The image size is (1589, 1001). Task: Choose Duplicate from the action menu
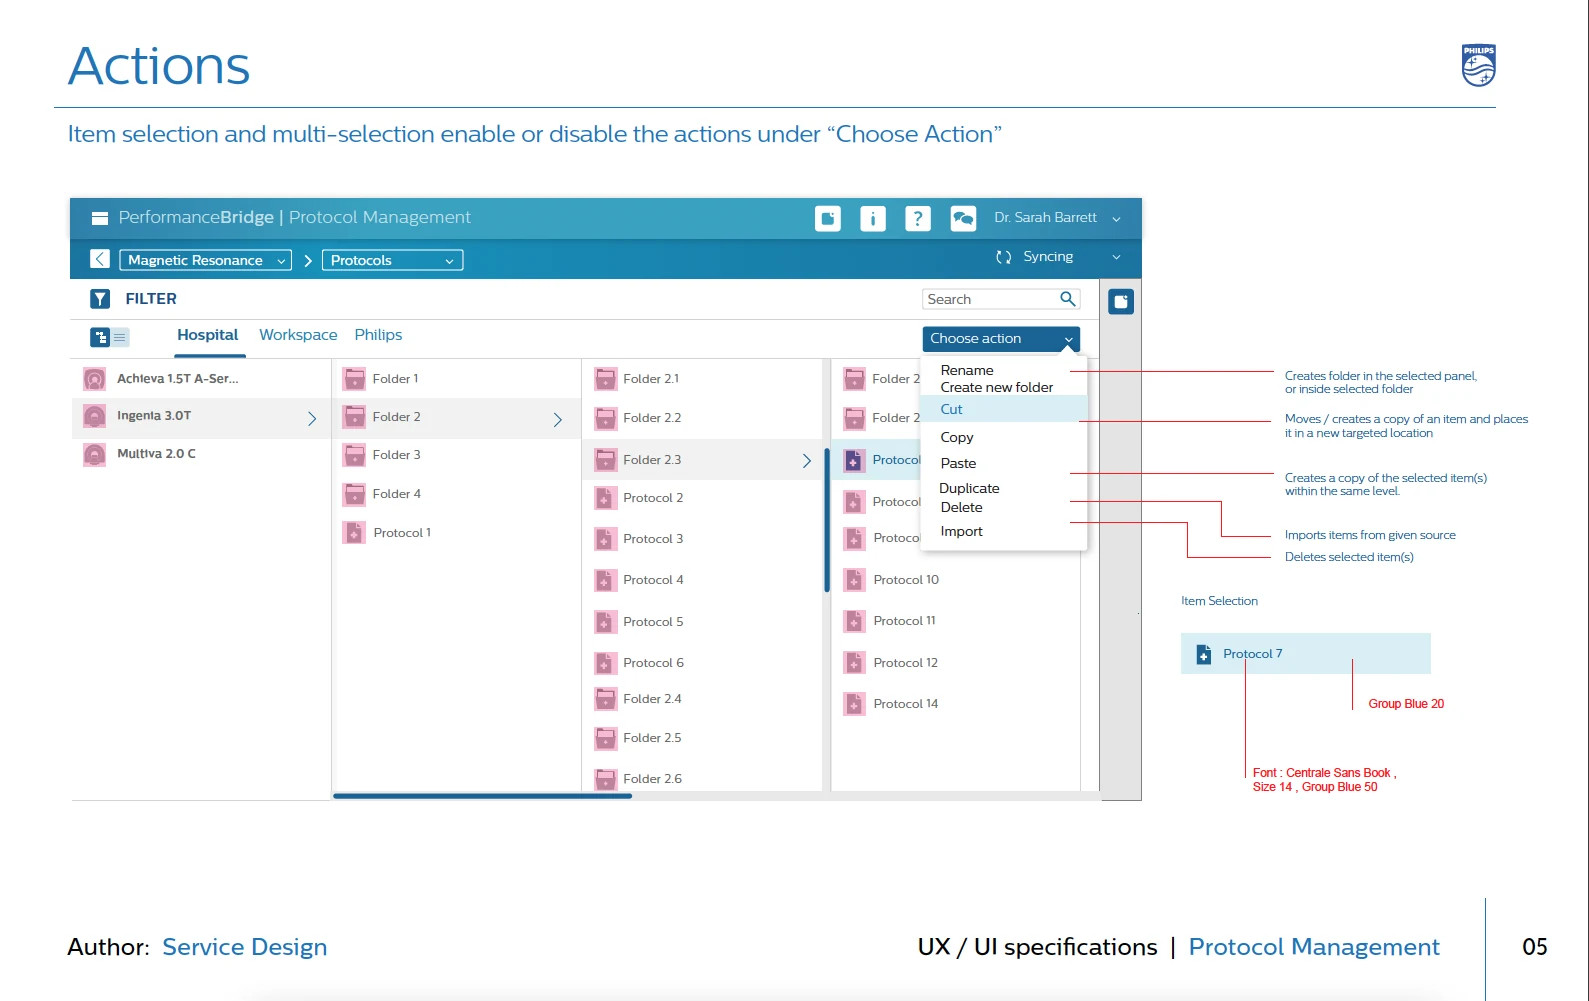tap(969, 488)
